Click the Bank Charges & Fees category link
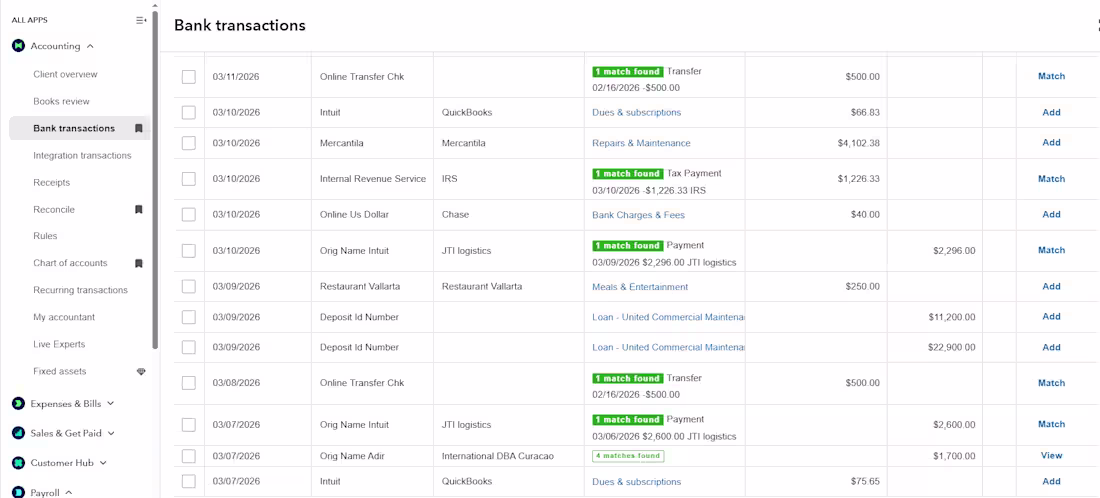Viewport: 1100px width, 498px height. click(638, 215)
